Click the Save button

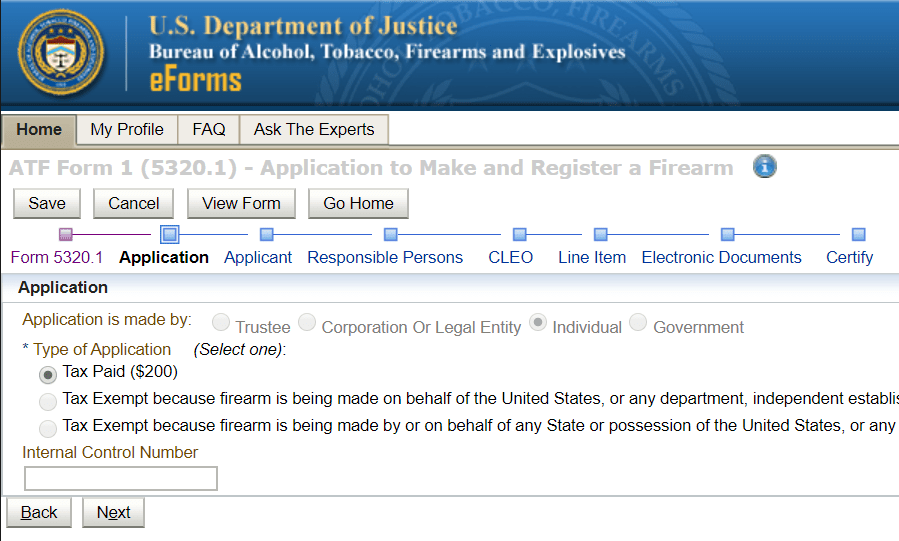coord(47,203)
